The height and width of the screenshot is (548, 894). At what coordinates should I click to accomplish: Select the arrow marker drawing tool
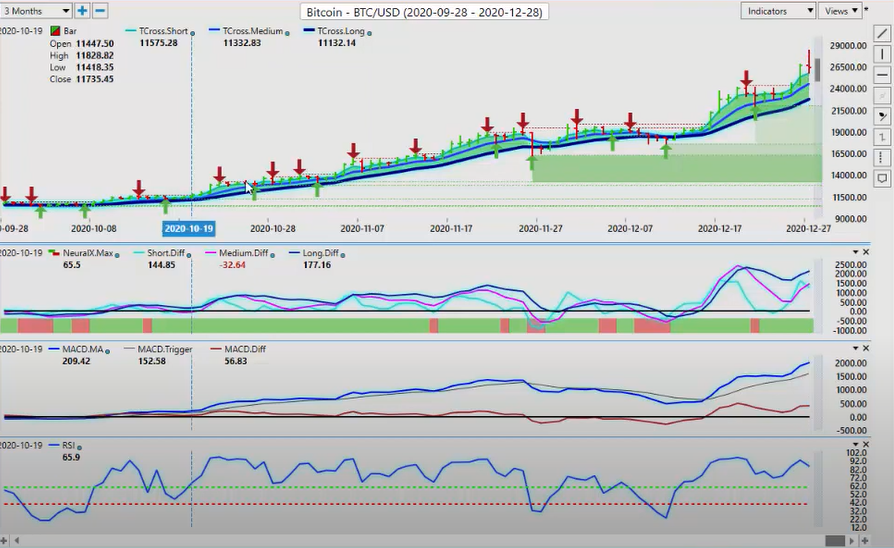(x=882, y=116)
